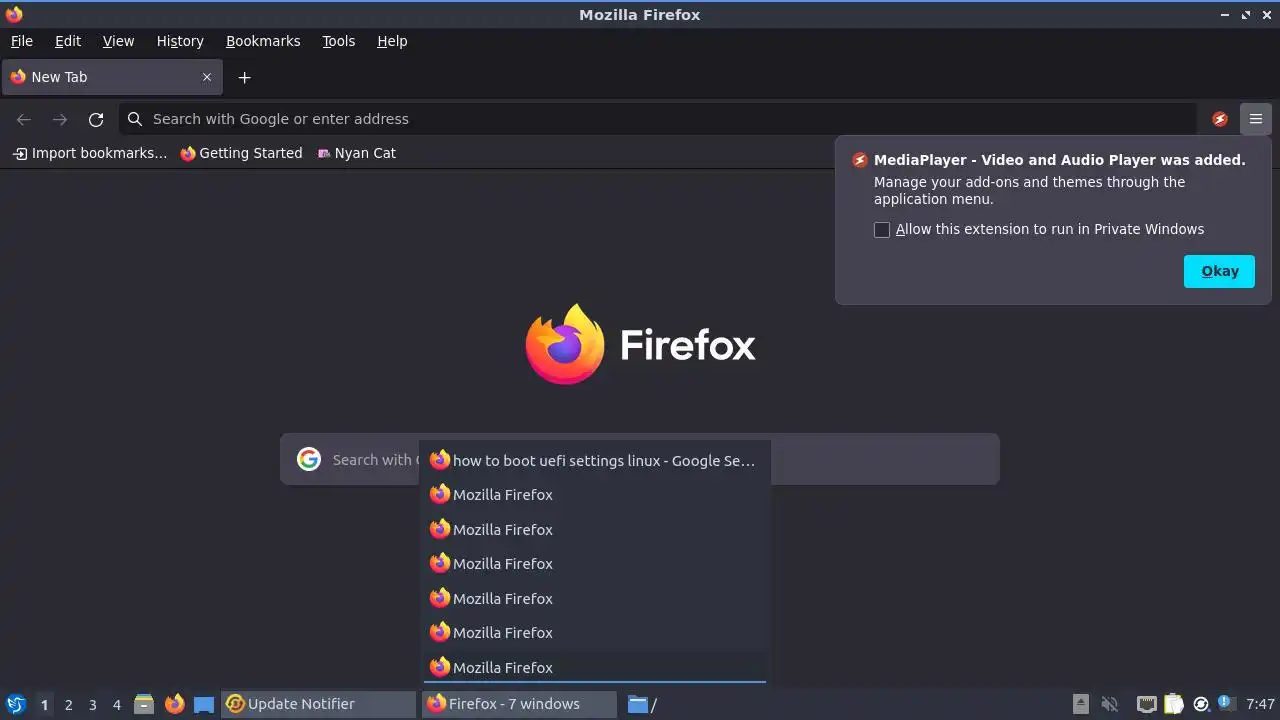The image size is (1280, 720).
Task: Launch the file manager from the panel quick launch
Action: click(x=144, y=704)
